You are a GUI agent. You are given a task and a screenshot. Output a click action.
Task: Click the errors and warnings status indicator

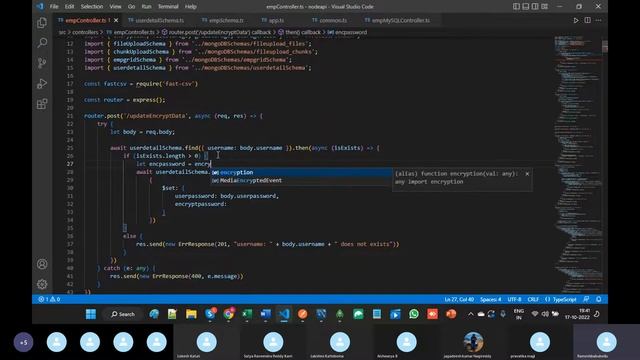(x=49, y=299)
